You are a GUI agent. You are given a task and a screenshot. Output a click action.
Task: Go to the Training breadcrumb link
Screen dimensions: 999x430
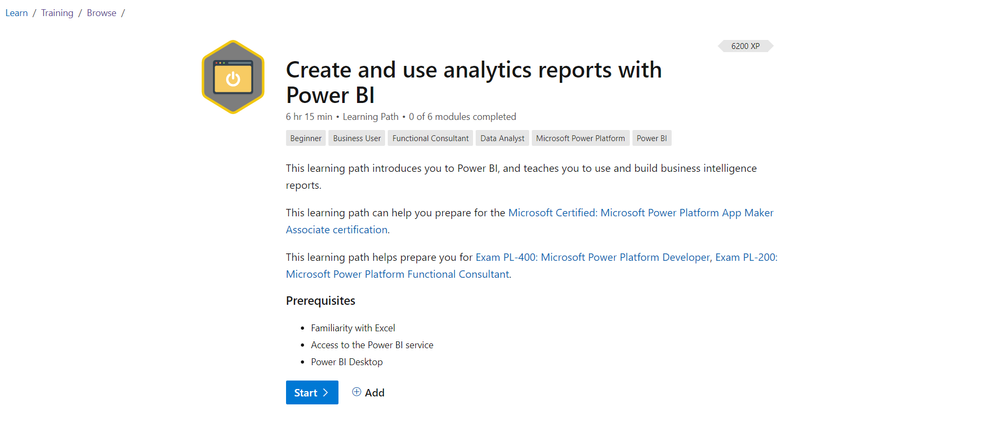[x=57, y=13]
